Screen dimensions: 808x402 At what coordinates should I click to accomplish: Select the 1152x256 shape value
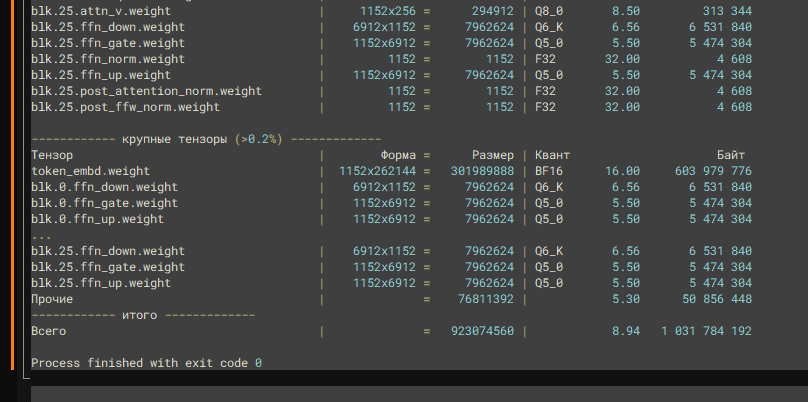tap(388, 11)
